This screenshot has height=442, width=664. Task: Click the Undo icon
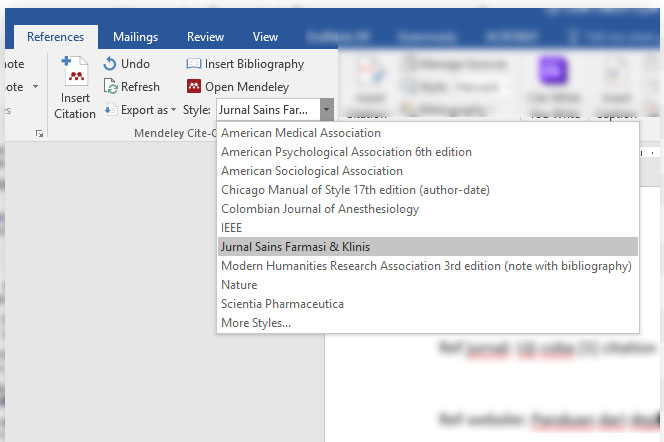pos(110,64)
